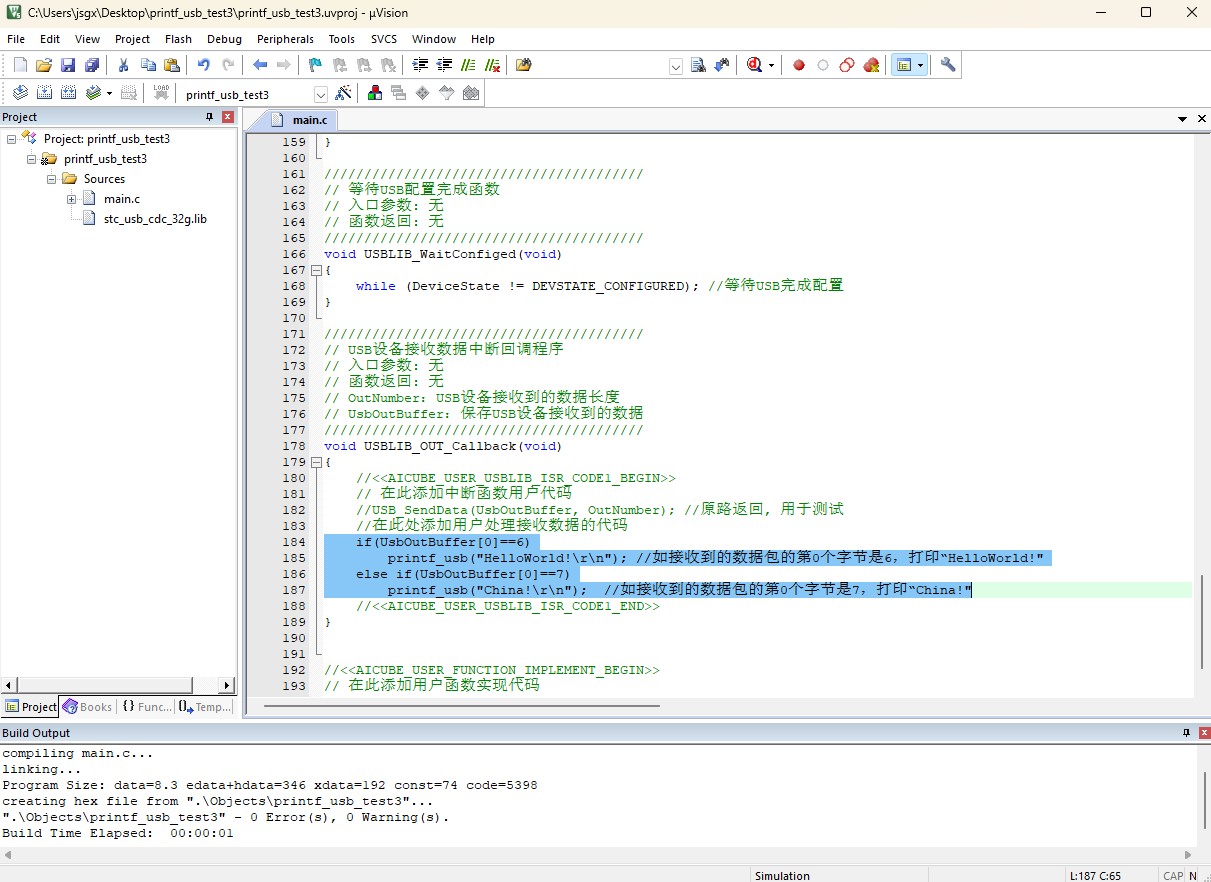Undo the last edit with the Undo arrow
The width and height of the screenshot is (1211, 882).
coord(204,65)
